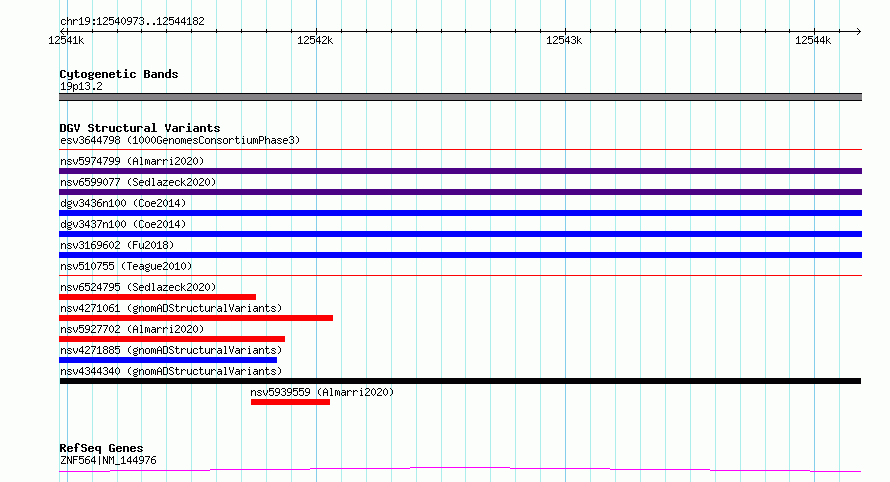Screen dimensions: 890x482
Task: Click the 12541k ruler tick label
Action: (66, 40)
